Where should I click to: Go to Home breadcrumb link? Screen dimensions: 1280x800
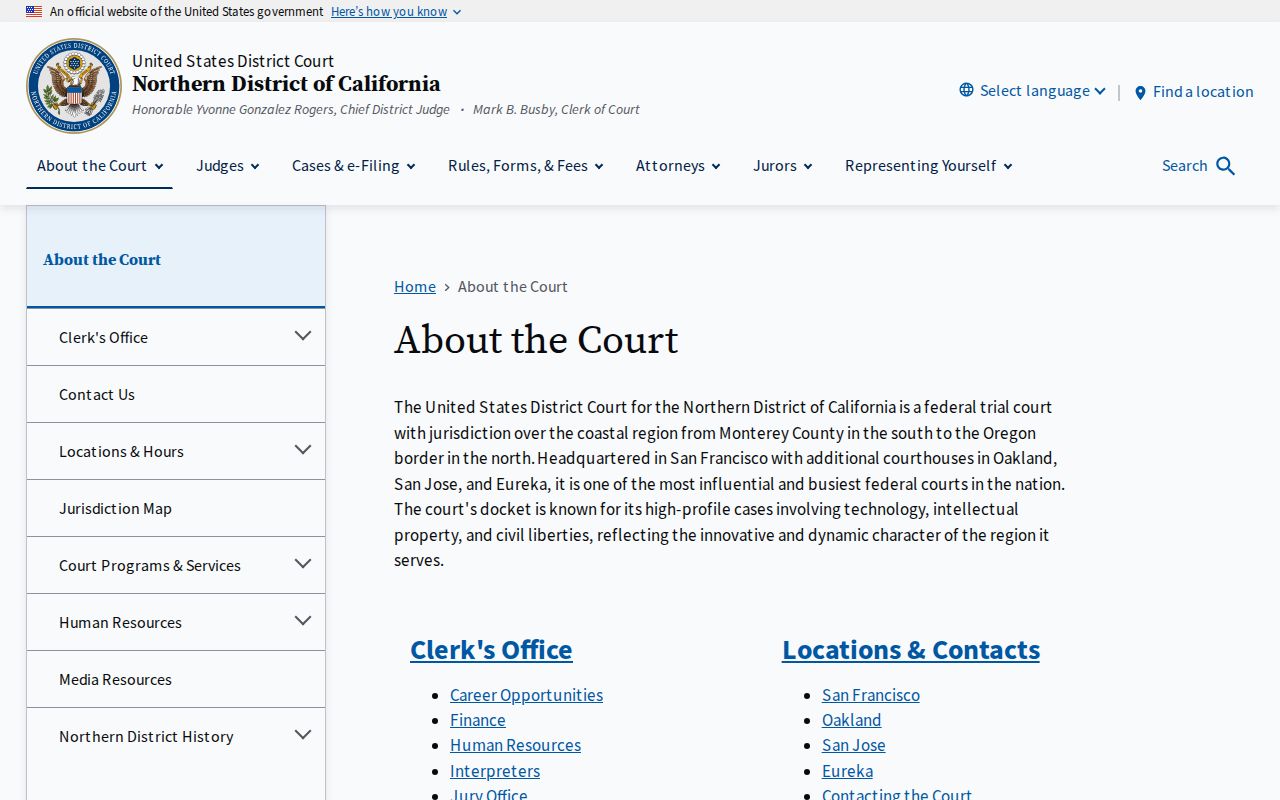click(x=415, y=286)
